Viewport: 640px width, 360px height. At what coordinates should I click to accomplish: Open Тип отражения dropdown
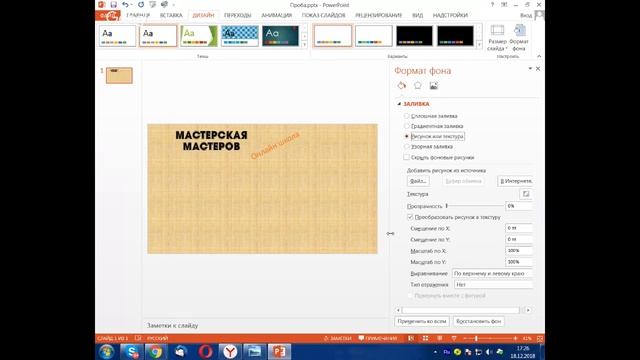coord(493,284)
